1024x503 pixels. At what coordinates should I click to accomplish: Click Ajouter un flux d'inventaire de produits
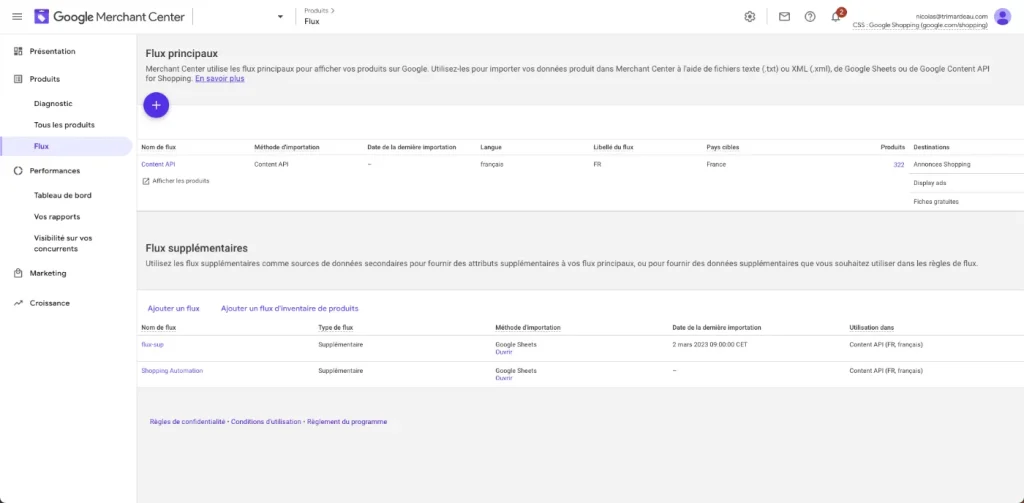(289, 308)
